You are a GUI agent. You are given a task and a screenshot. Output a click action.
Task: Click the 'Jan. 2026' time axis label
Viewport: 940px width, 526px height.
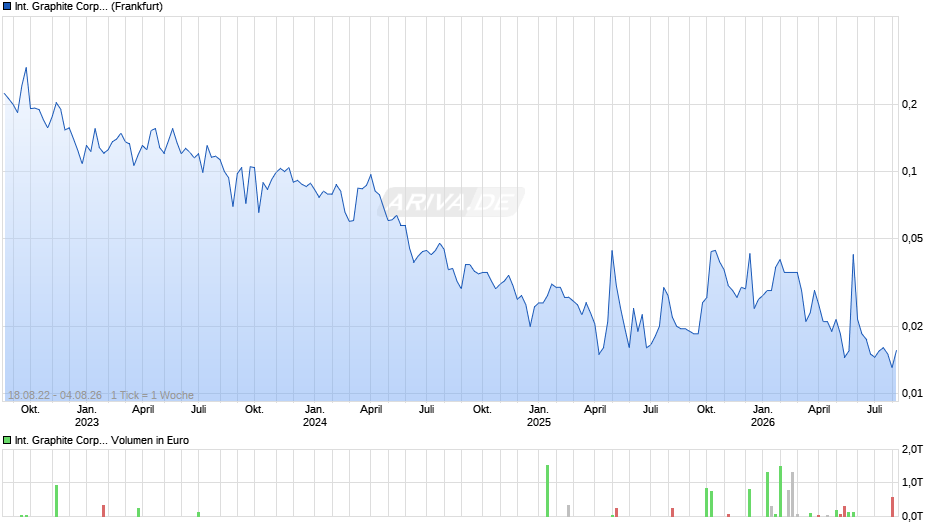[763, 416]
